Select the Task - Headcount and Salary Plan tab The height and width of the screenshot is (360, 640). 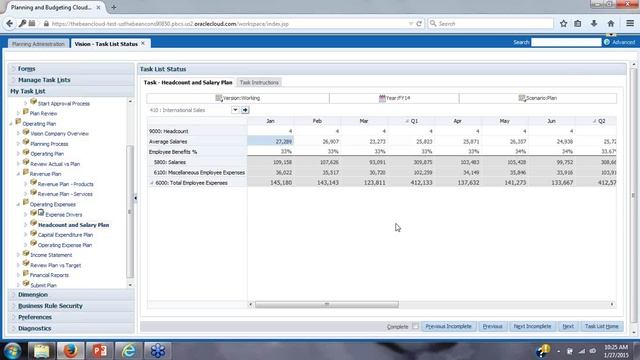[188, 82]
